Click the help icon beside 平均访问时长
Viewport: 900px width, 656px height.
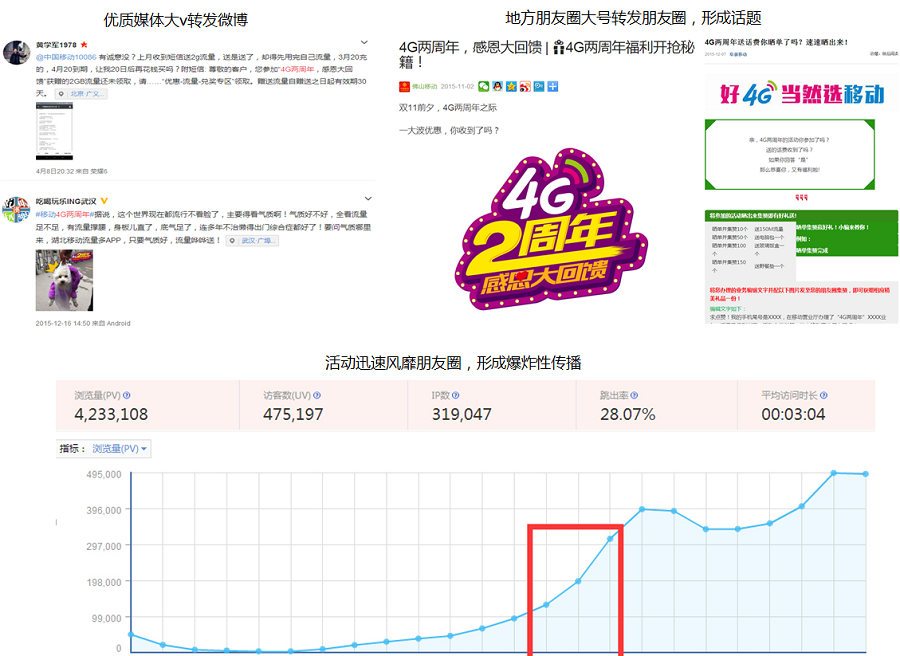(x=824, y=395)
